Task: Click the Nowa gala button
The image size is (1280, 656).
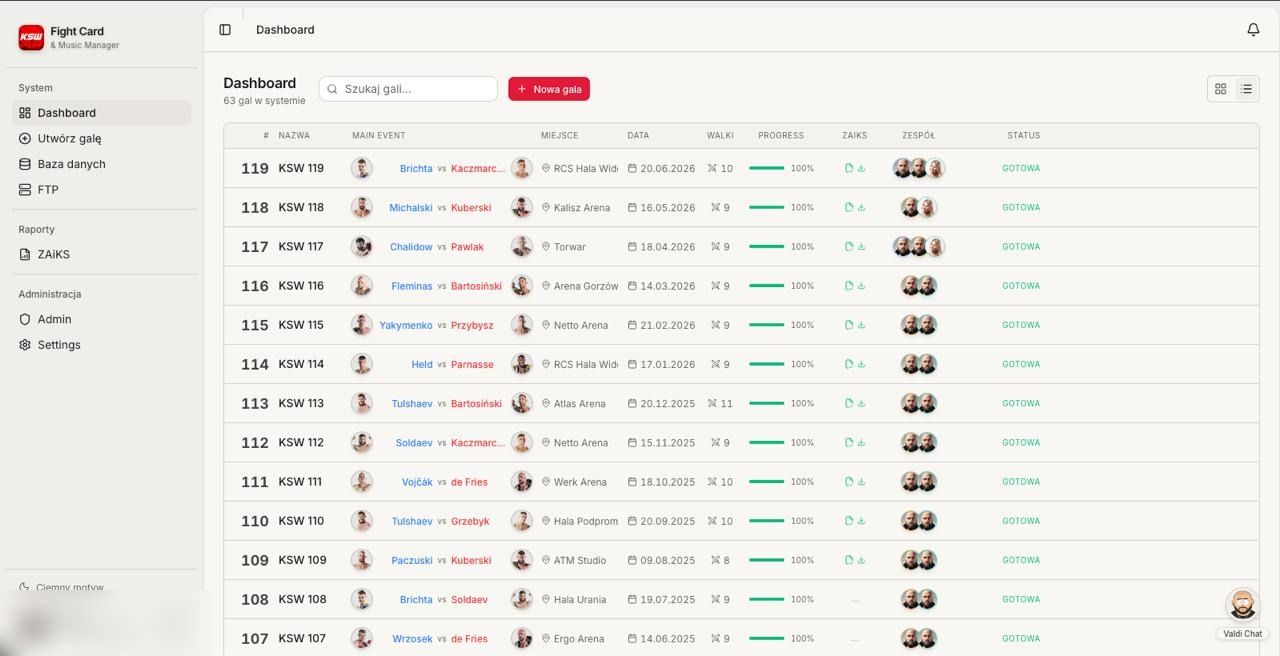Action: pos(549,89)
